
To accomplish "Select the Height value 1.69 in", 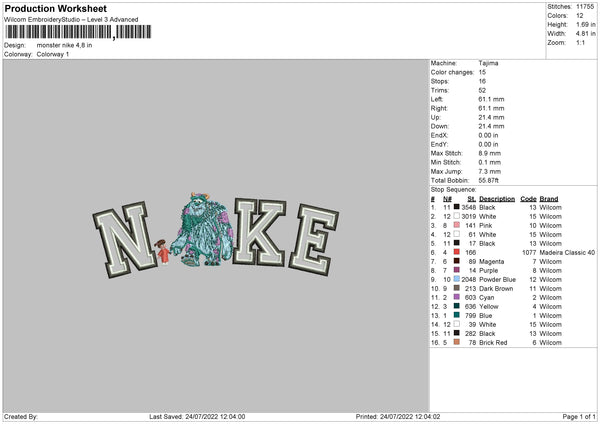I will coord(585,24).
